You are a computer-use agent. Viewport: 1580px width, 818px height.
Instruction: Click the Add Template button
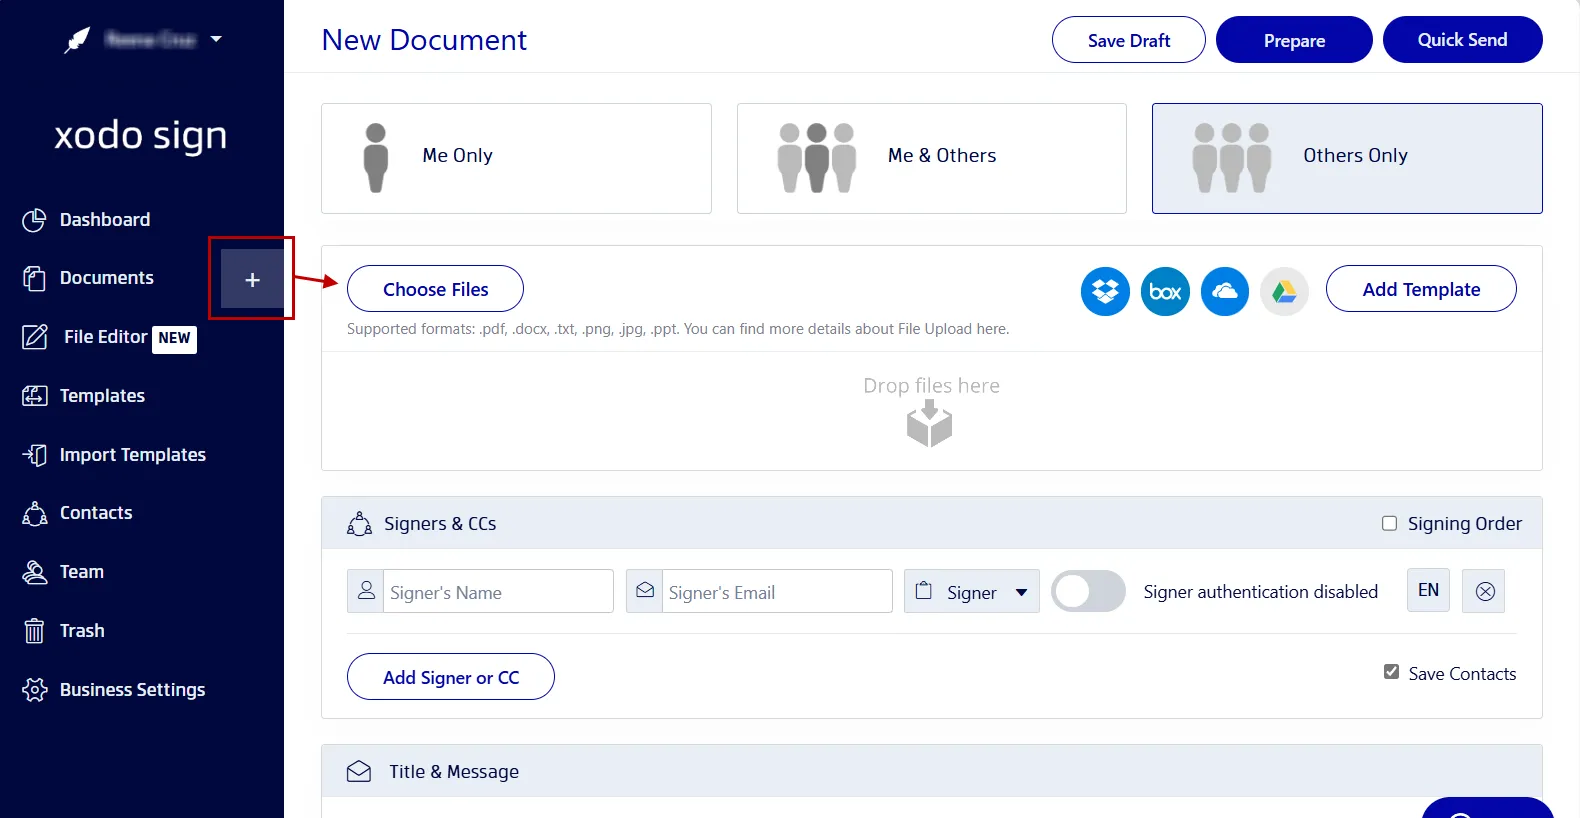(1421, 289)
